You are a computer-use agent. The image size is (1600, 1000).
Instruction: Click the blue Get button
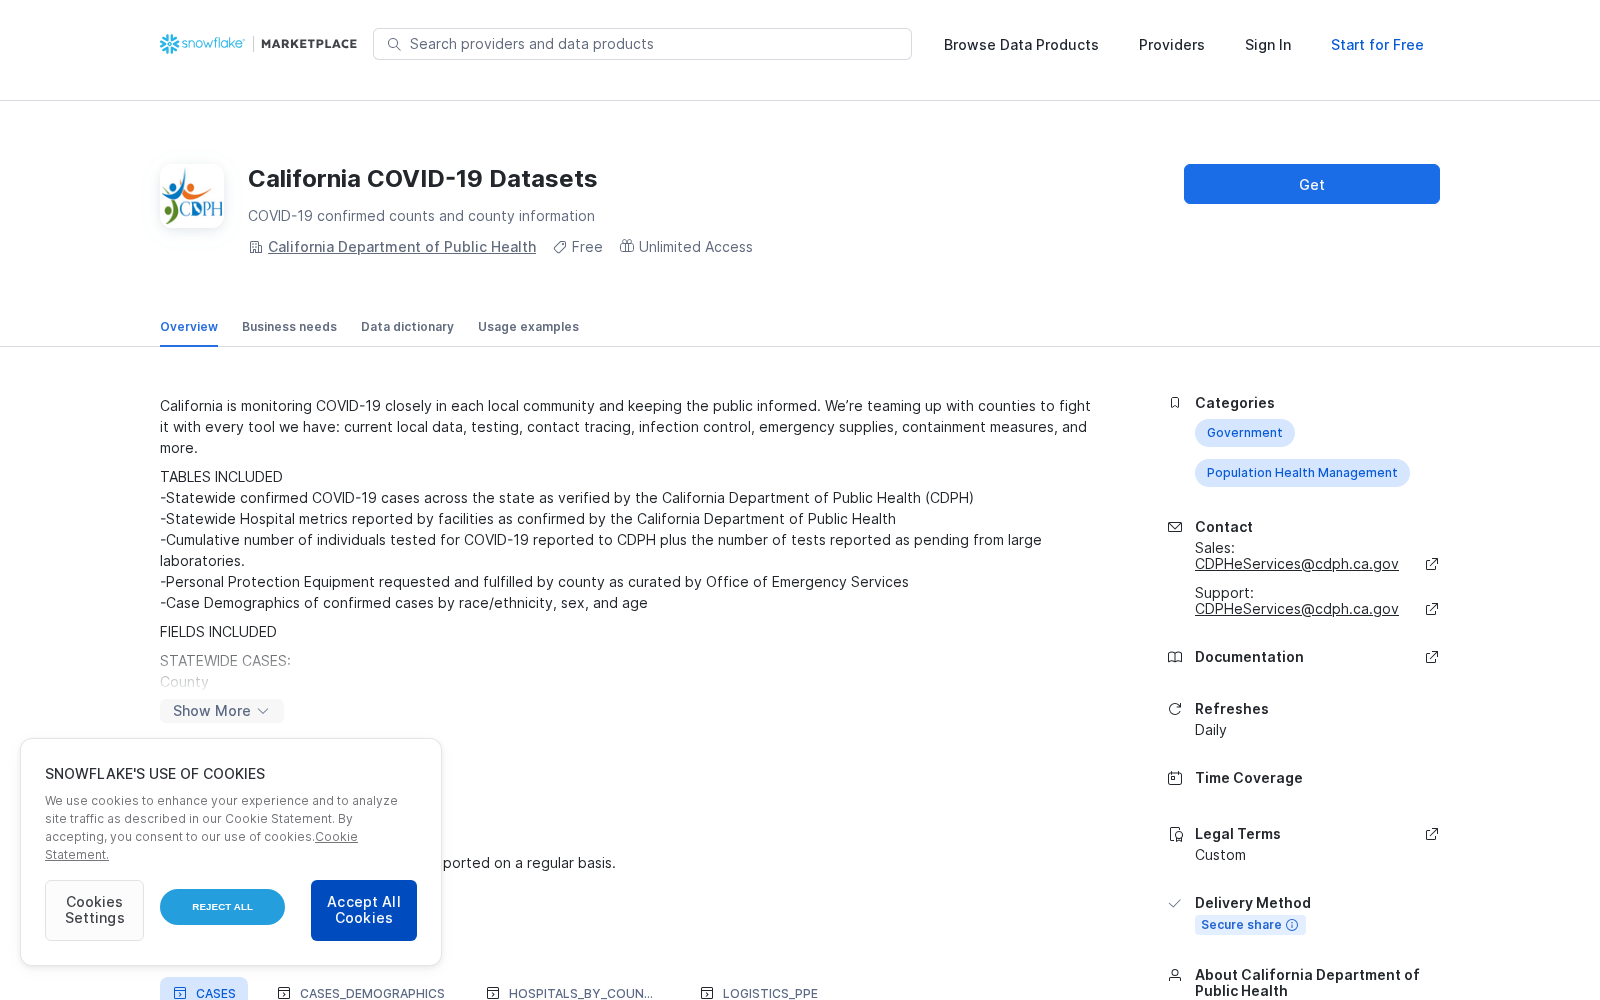tap(1312, 184)
